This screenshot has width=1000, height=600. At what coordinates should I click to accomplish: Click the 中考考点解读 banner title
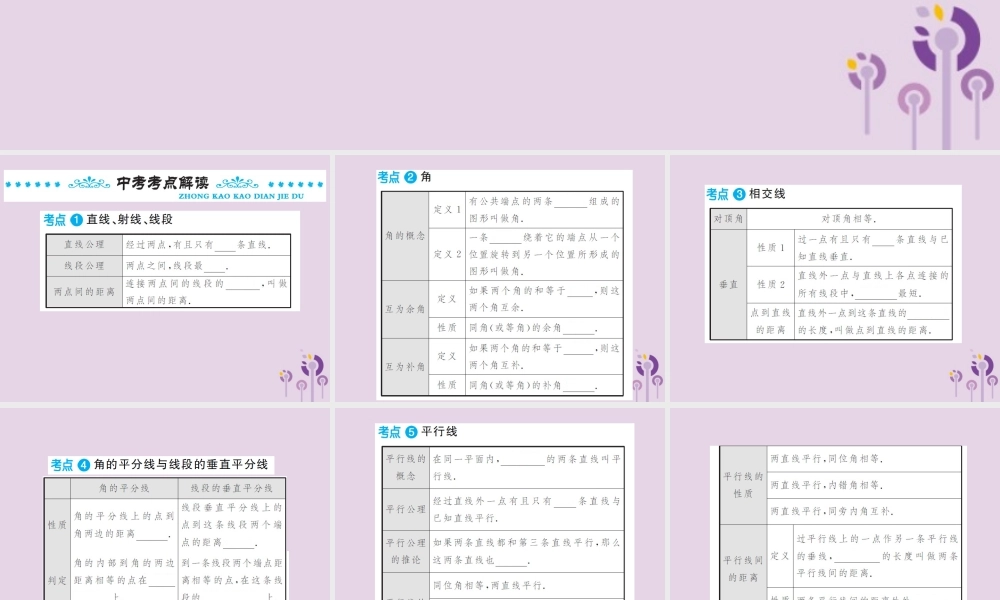pyautogui.click(x=163, y=183)
